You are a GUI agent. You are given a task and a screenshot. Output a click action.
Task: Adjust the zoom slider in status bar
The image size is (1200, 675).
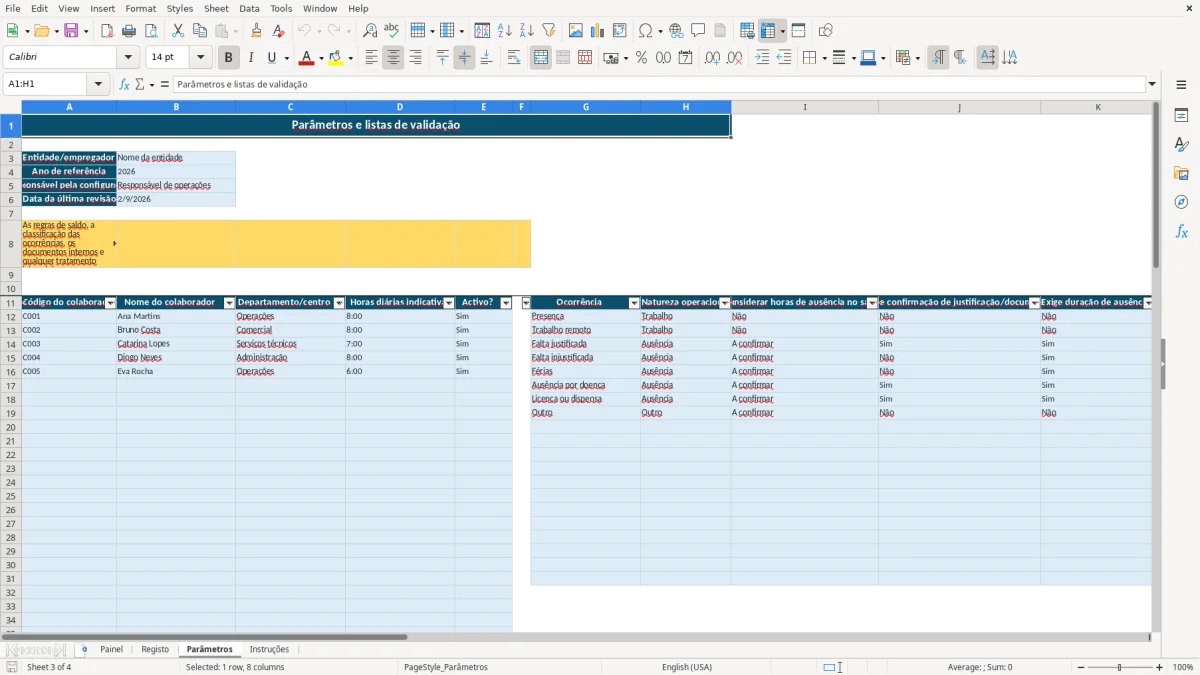(1119, 667)
